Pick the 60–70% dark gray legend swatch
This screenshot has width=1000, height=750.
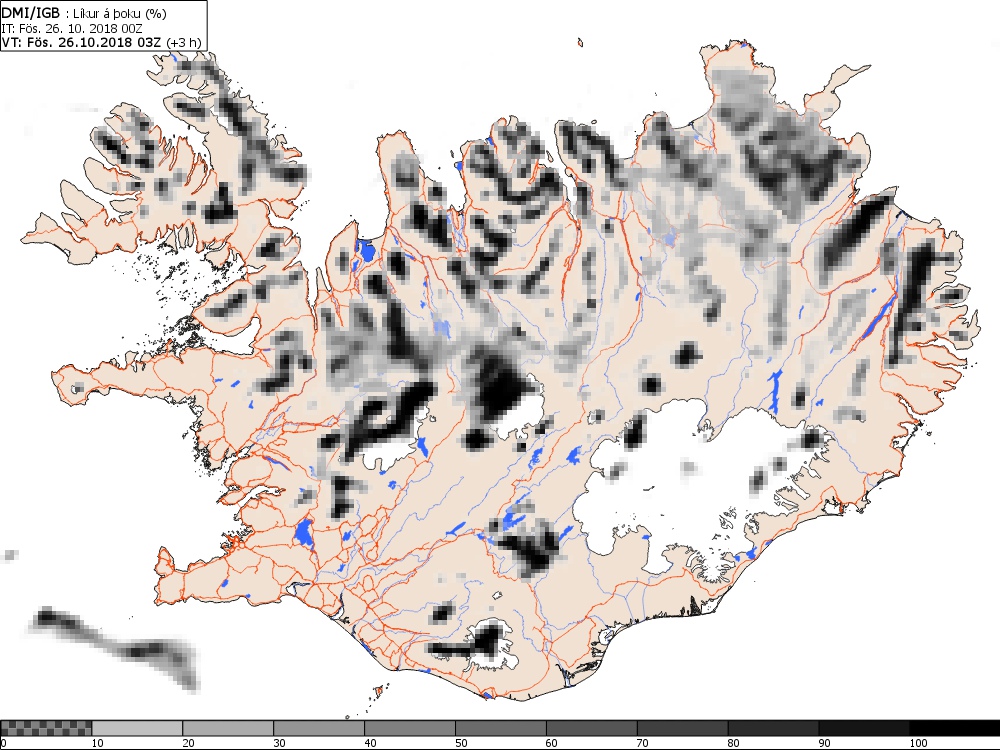click(x=592, y=728)
